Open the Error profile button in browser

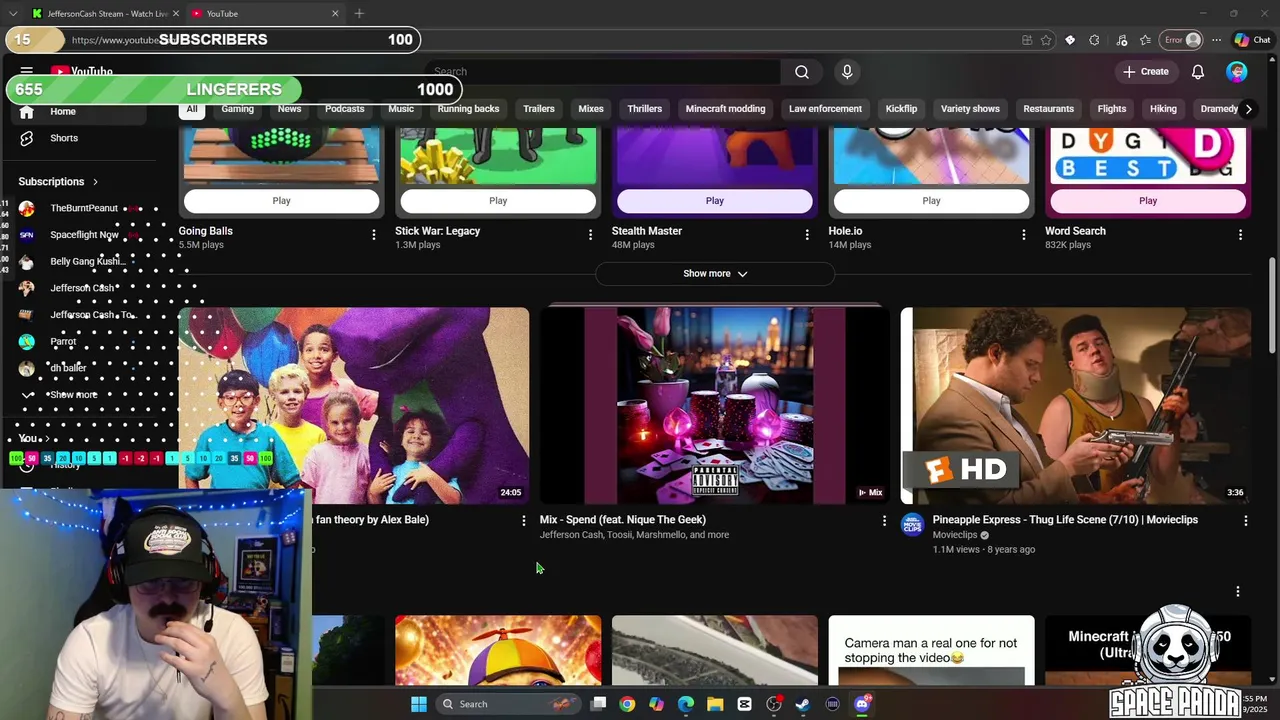(x=1181, y=40)
